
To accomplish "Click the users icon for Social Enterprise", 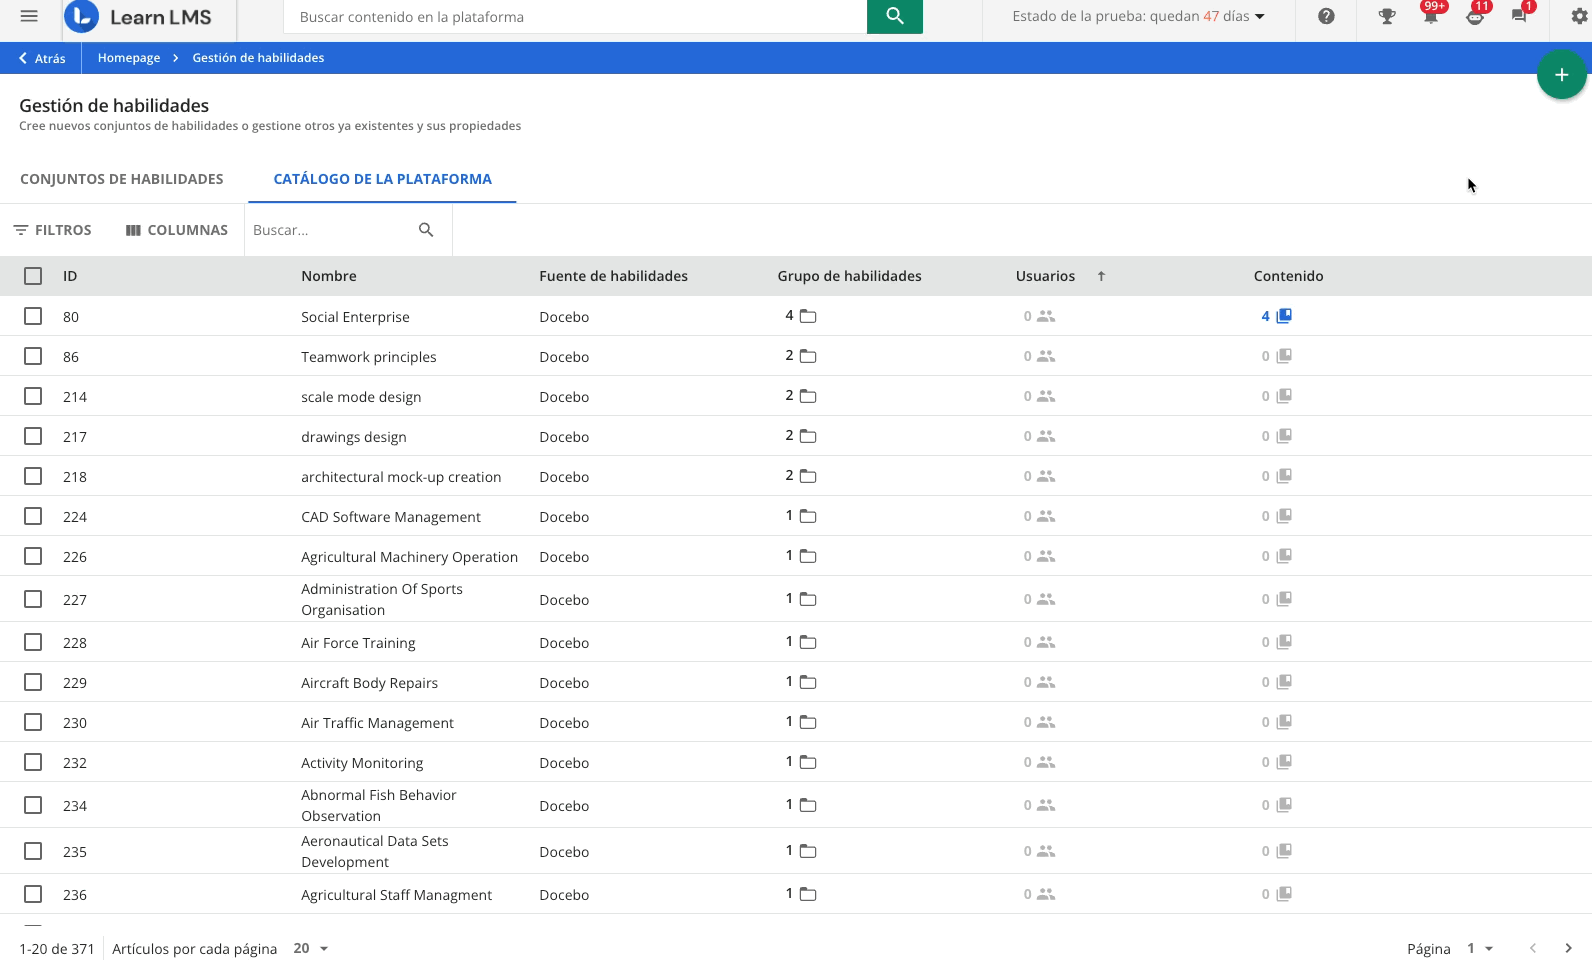I will pyautogui.click(x=1046, y=316).
